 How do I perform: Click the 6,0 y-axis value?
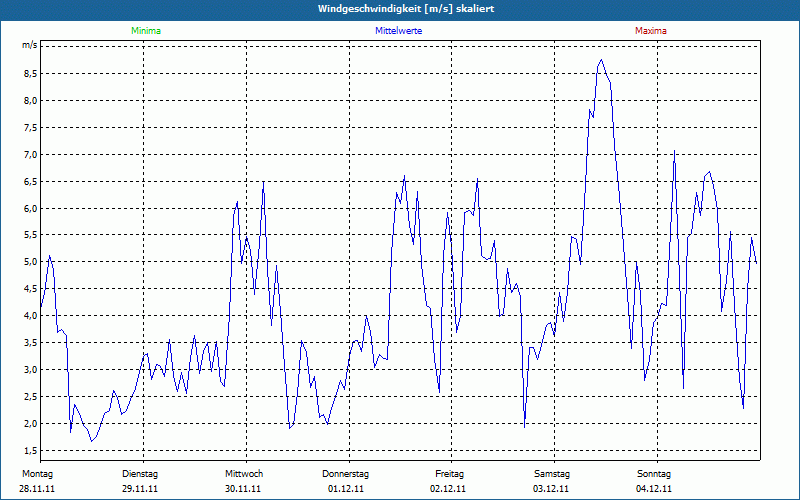click(31, 208)
